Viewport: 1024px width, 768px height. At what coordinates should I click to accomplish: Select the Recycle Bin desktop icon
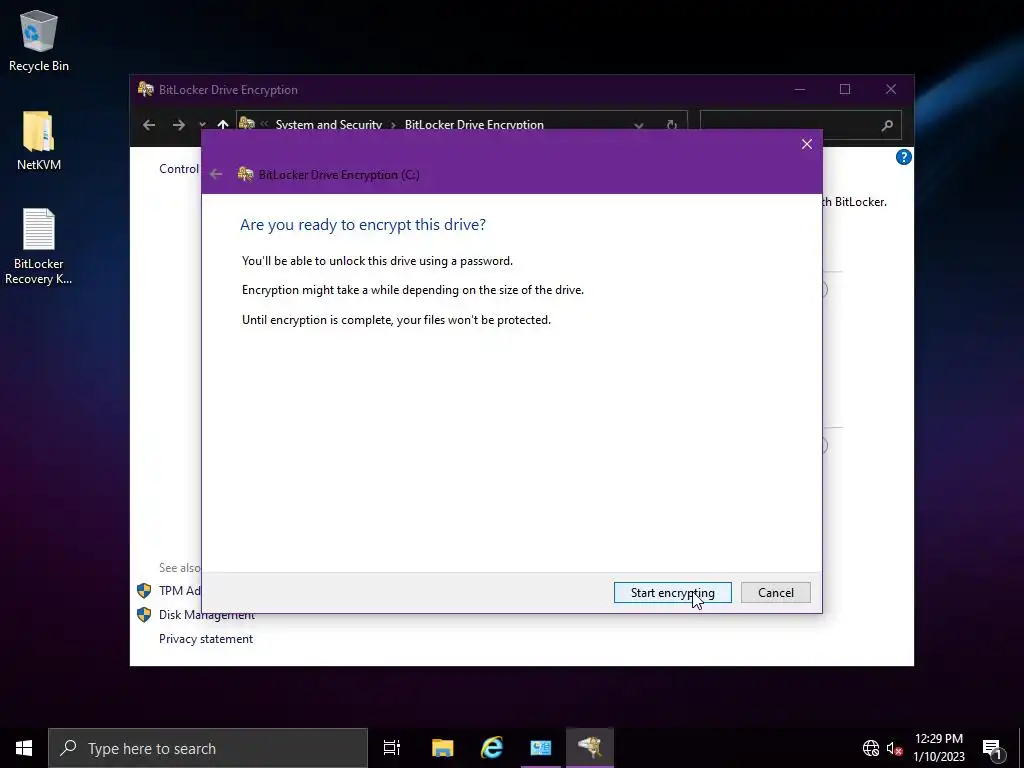coord(39,40)
